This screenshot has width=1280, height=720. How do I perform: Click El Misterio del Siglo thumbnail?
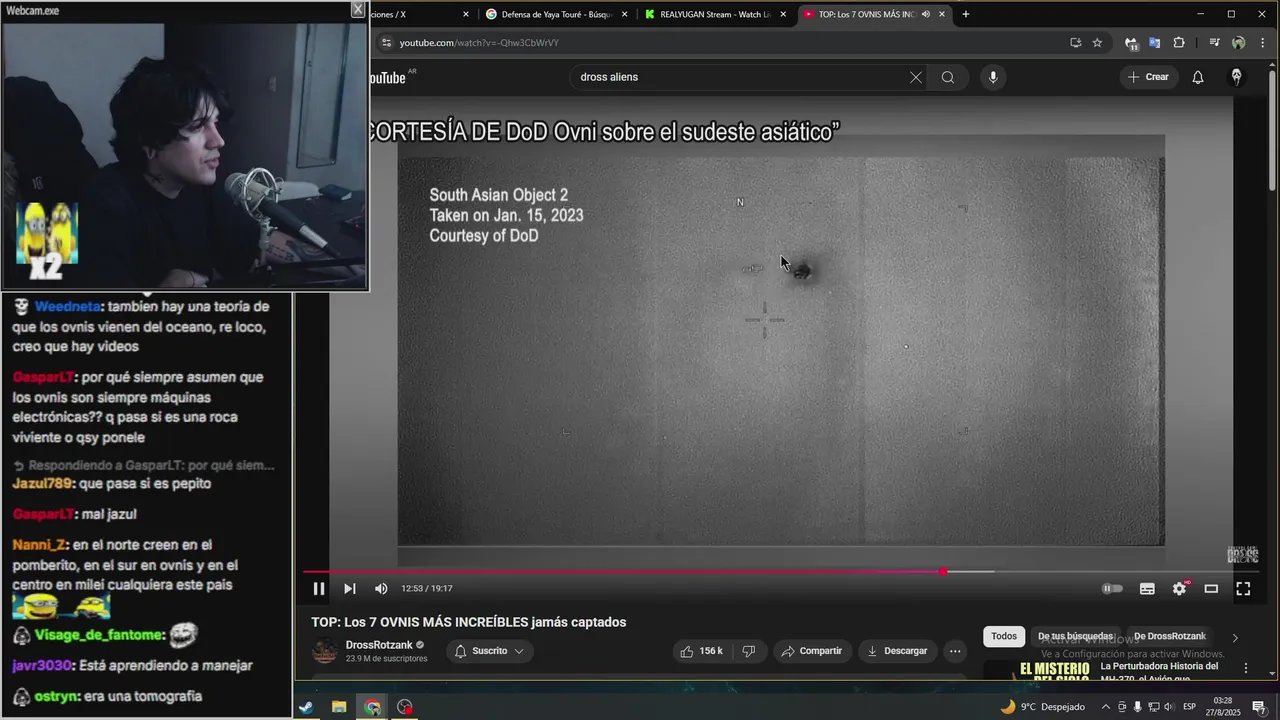point(1038,671)
